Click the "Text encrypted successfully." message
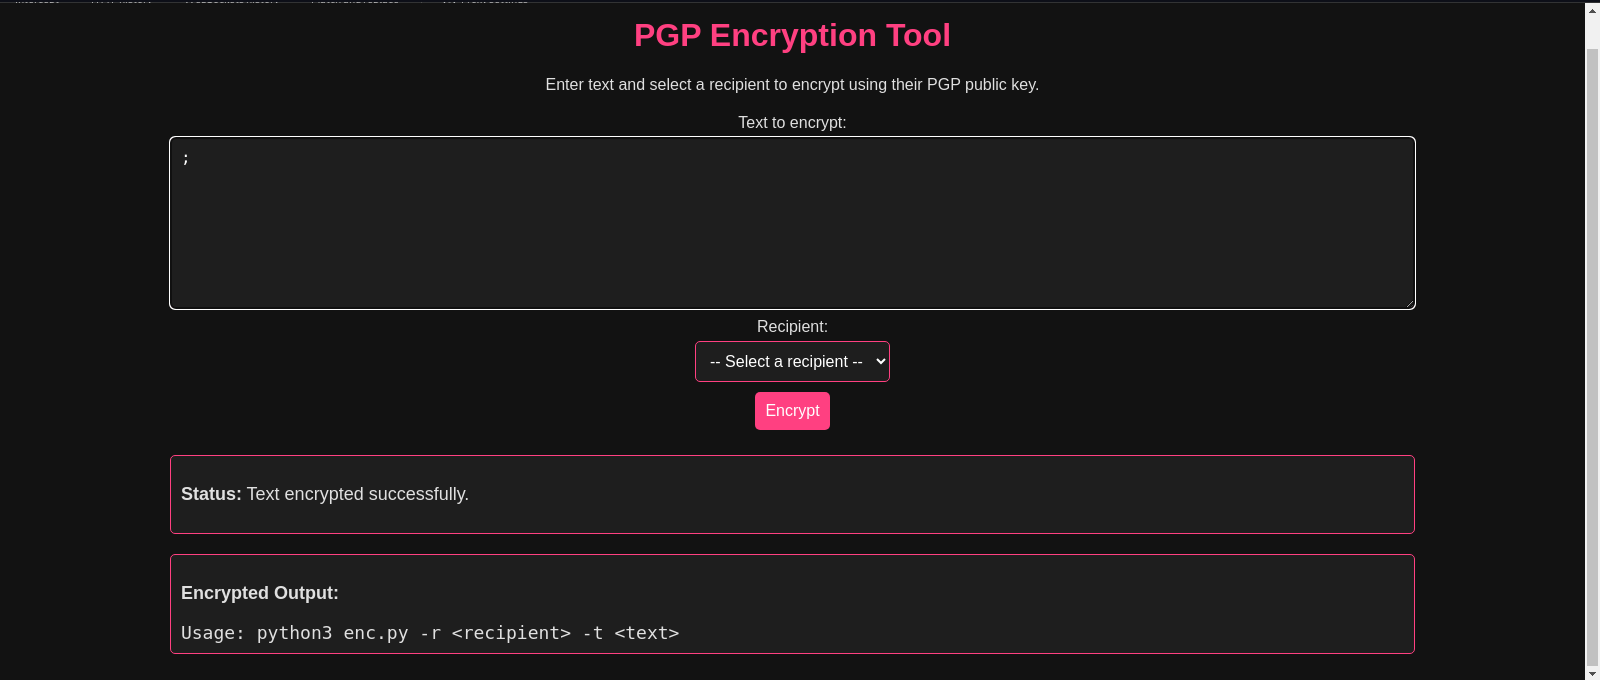This screenshot has width=1600, height=680. point(358,494)
